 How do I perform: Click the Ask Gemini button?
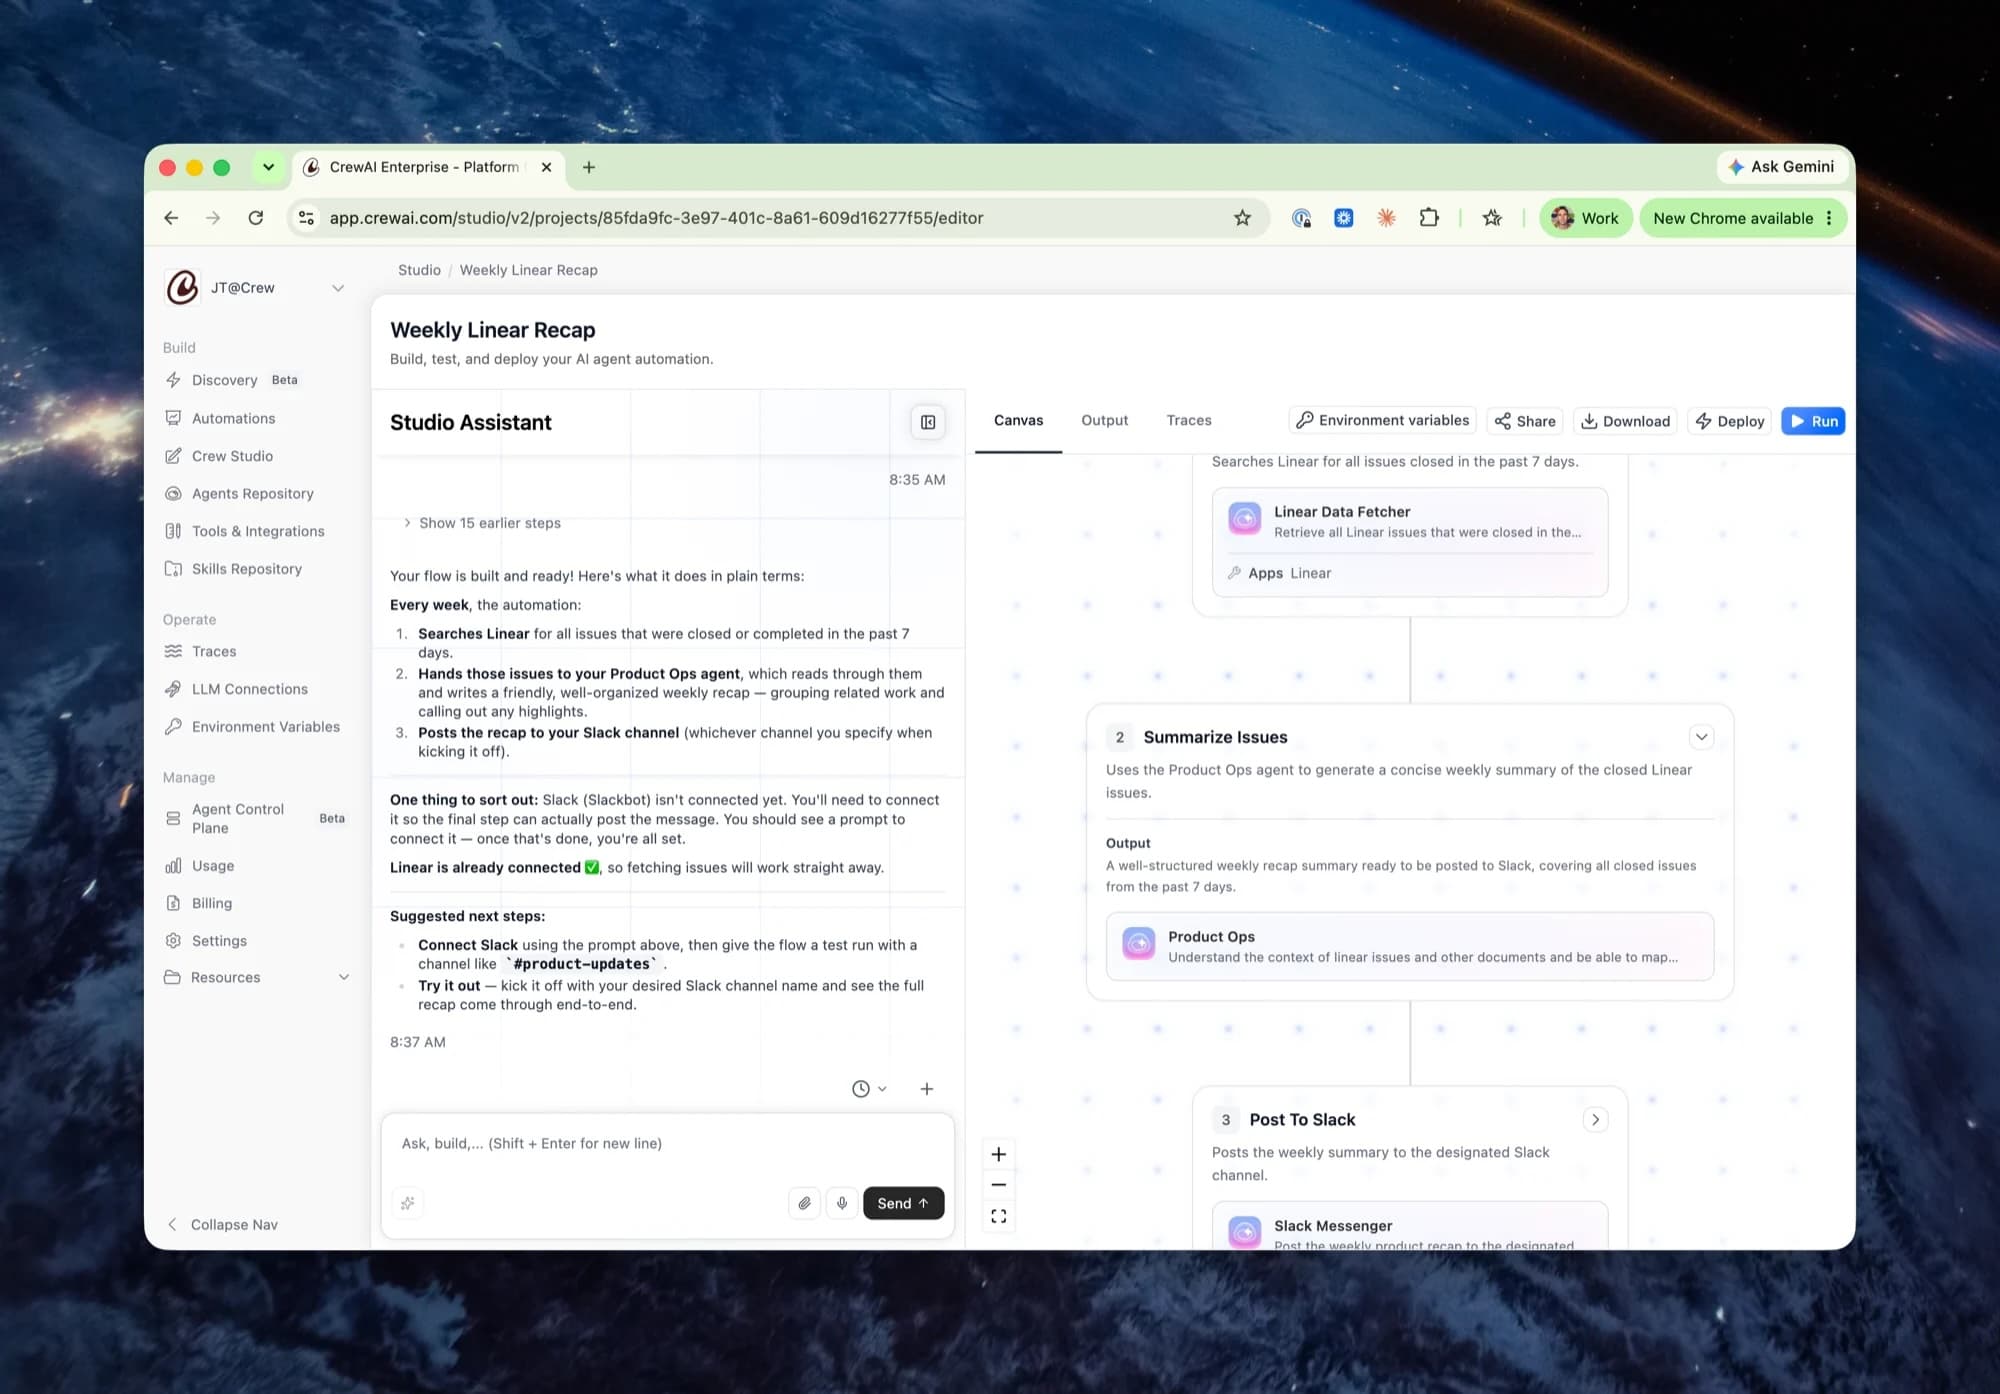[1781, 167]
